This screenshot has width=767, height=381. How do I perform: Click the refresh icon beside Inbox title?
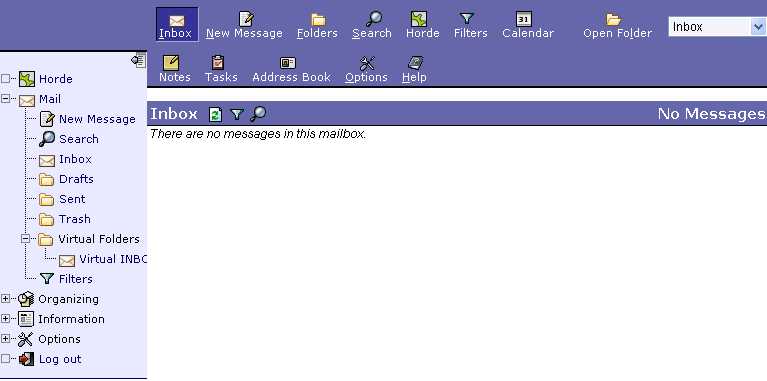point(215,114)
